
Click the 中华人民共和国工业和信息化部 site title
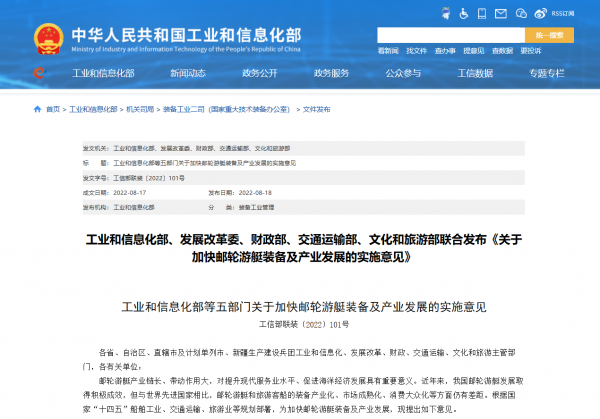click(186, 35)
